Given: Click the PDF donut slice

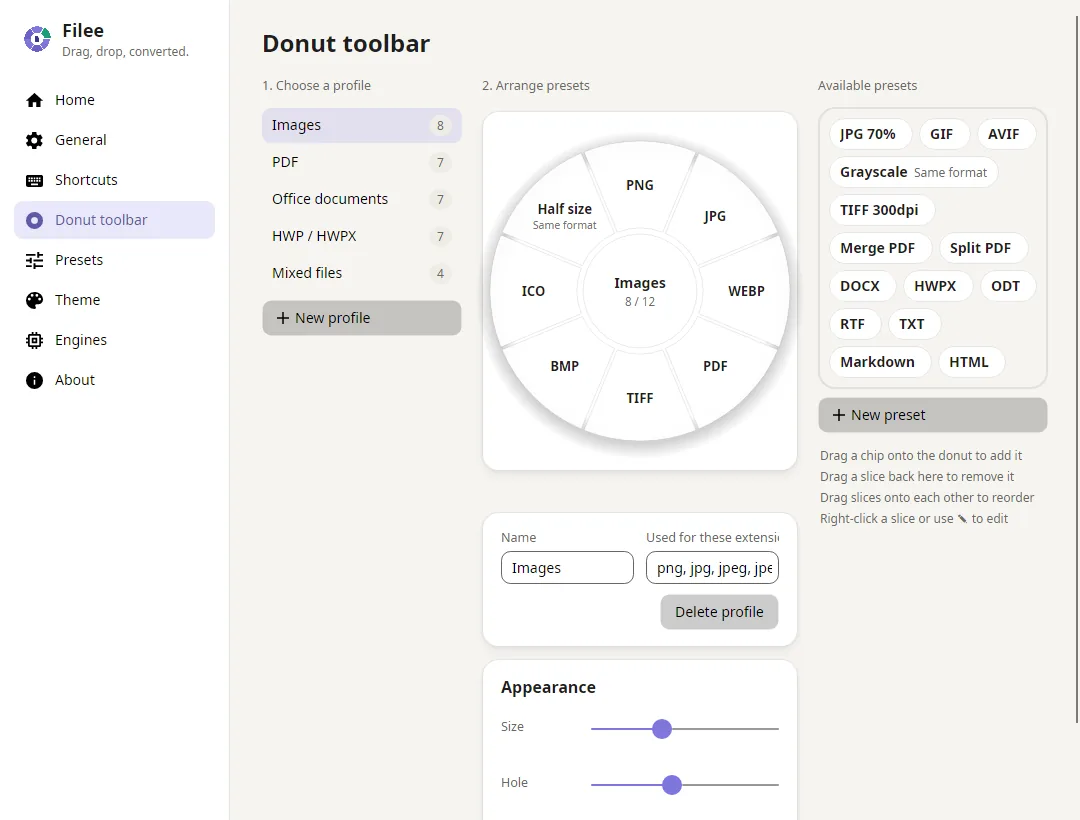Looking at the screenshot, I should [x=715, y=366].
